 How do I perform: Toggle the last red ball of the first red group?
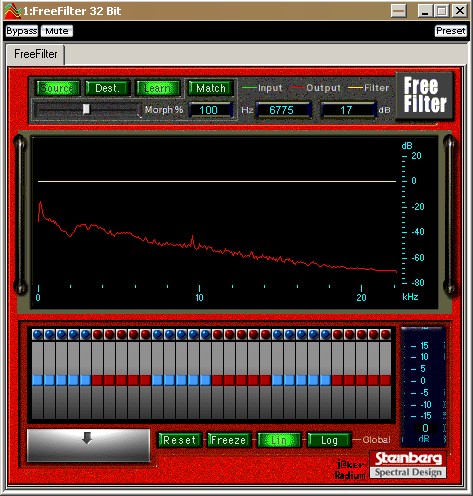pyautogui.click(x=145, y=334)
